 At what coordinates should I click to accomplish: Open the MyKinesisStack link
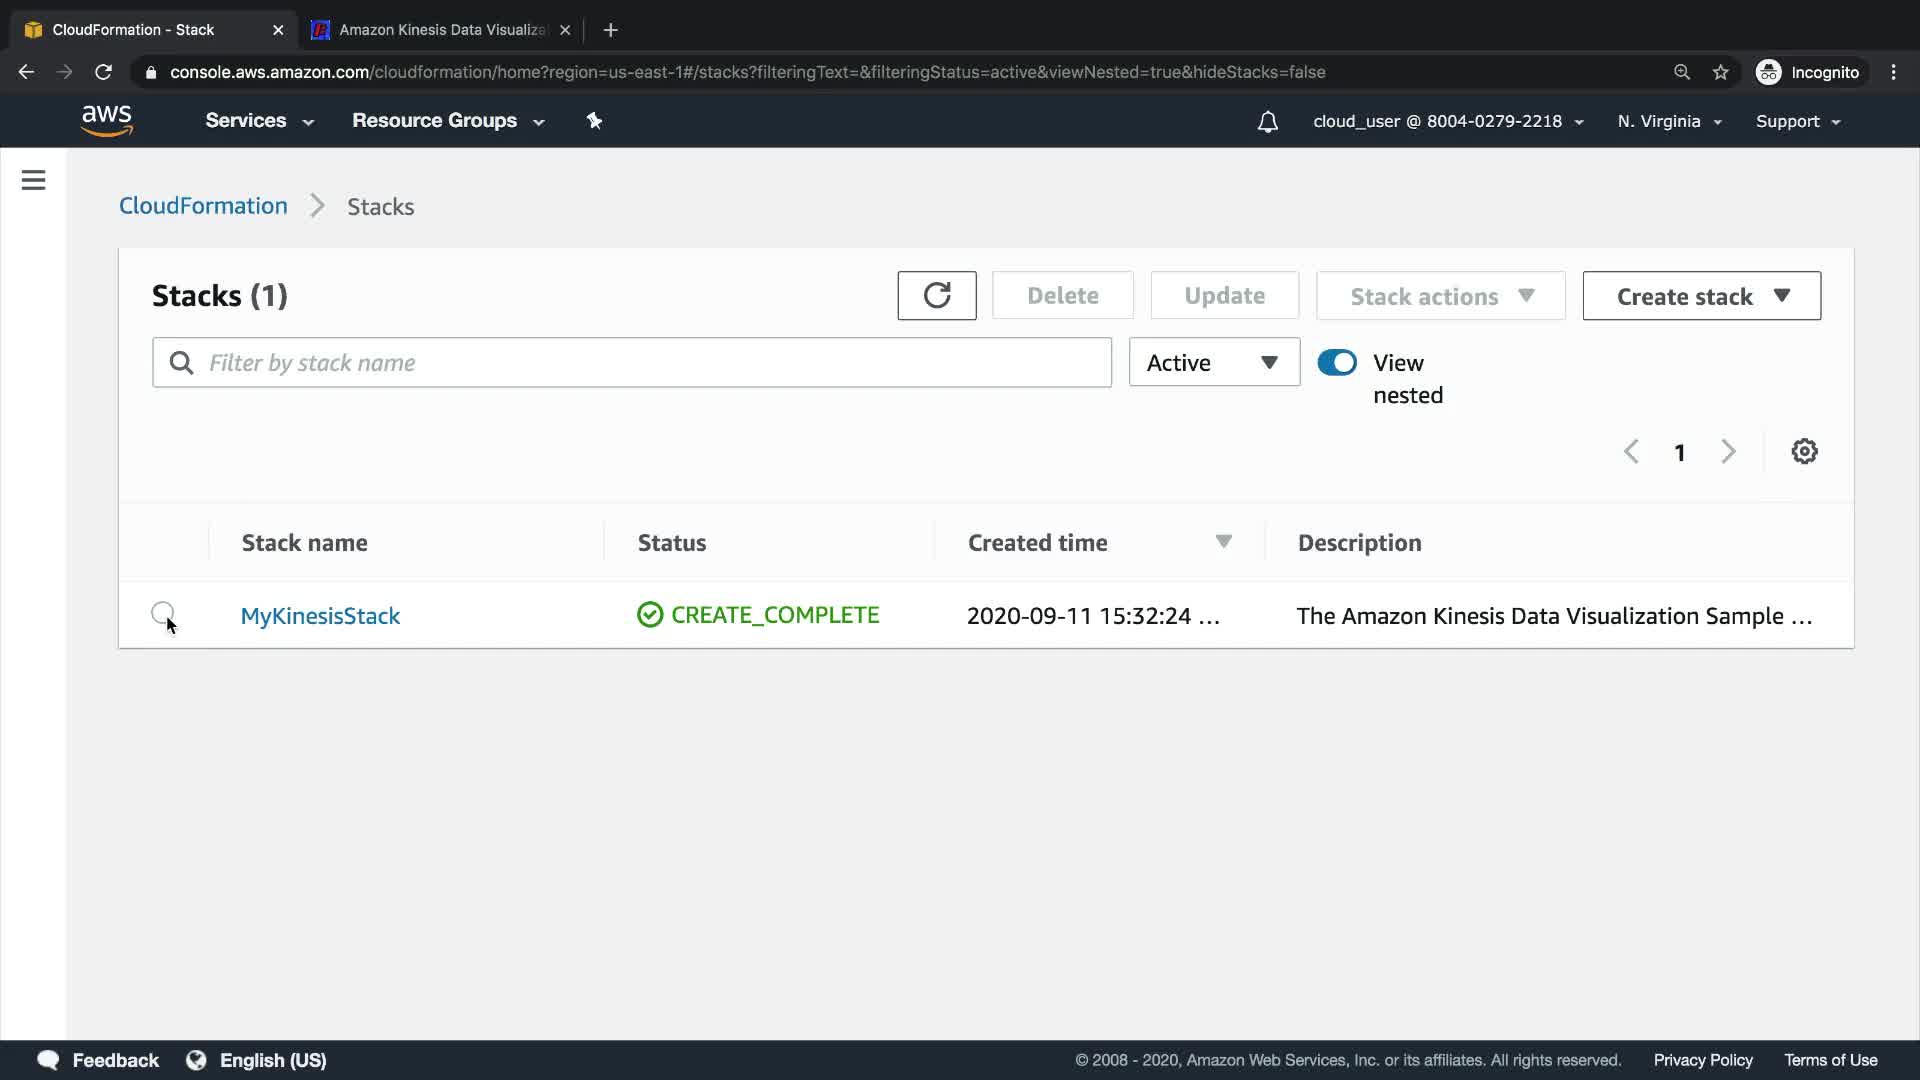coord(320,616)
